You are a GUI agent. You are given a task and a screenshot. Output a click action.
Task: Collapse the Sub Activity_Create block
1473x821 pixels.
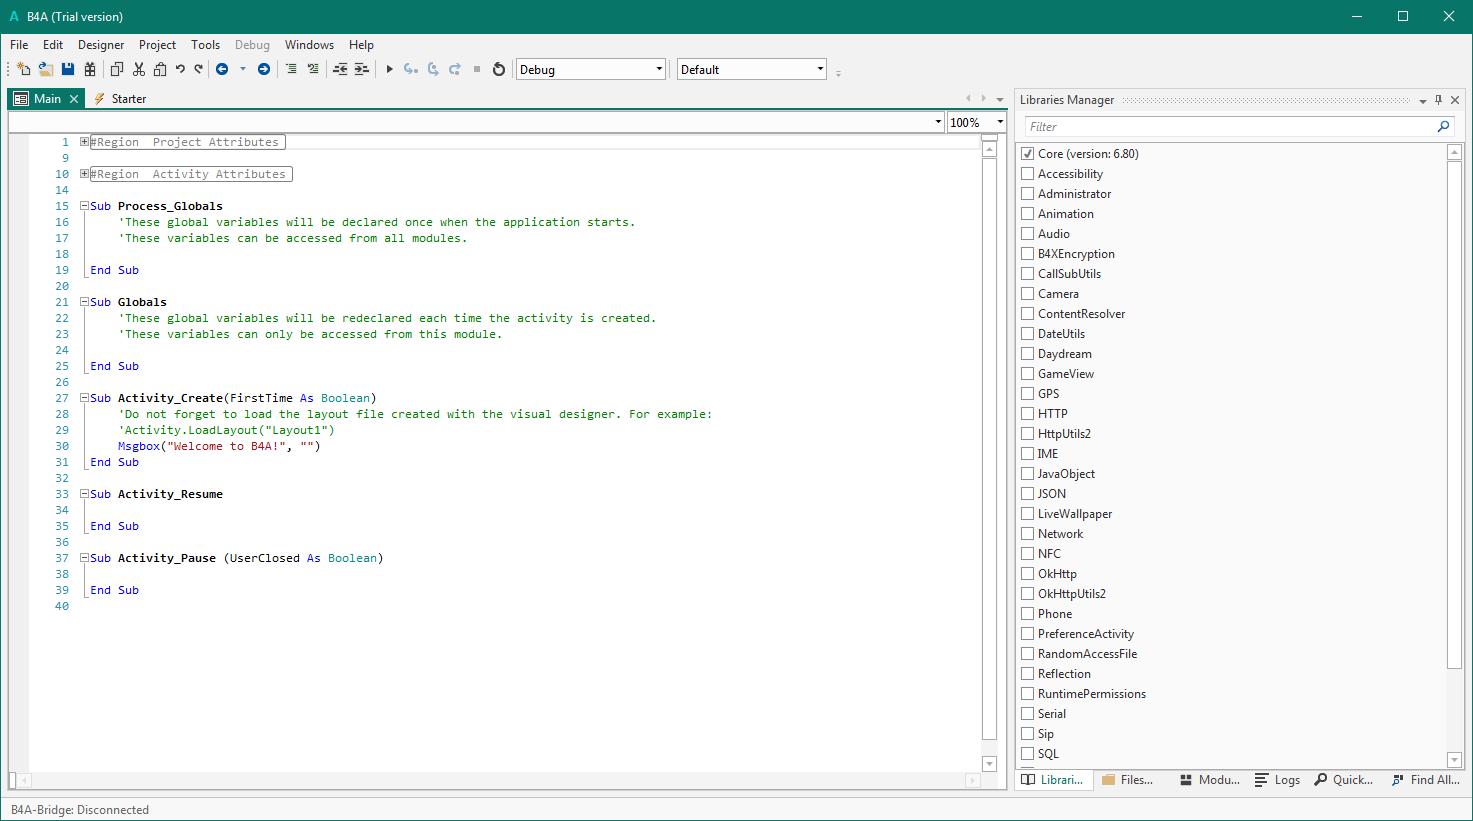85,398
